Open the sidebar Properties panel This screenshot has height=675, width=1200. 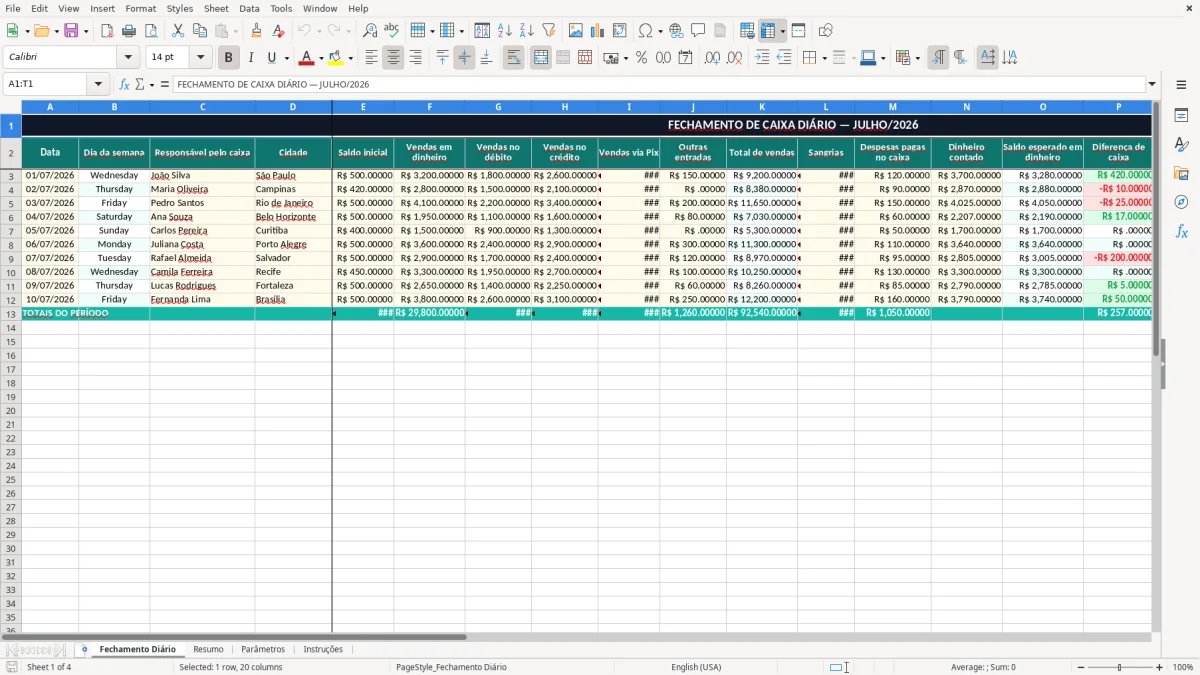(x=1181, y=116)
